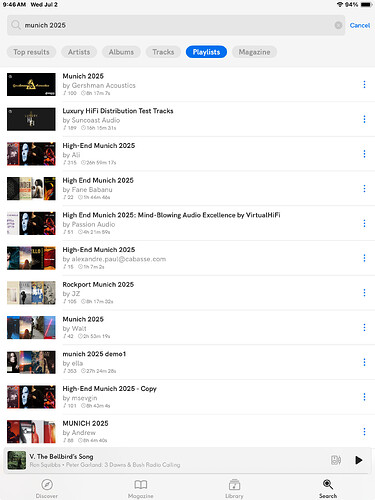Image resolution: width=375 pixels, height=500 pixels.
Task: Tap the Search magnifier icon in bottom bar
Action: (x=328, y=484)
